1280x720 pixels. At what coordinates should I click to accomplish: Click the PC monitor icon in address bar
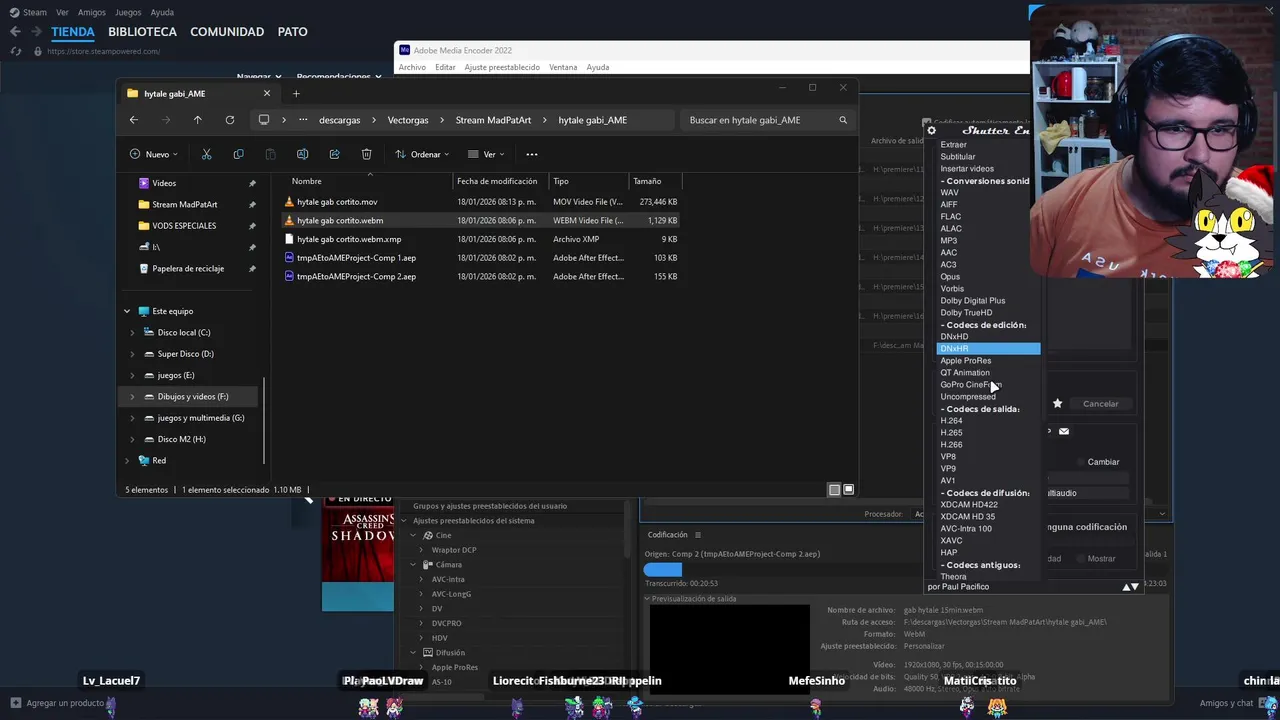pyautogui.click(x=264, y=120)
